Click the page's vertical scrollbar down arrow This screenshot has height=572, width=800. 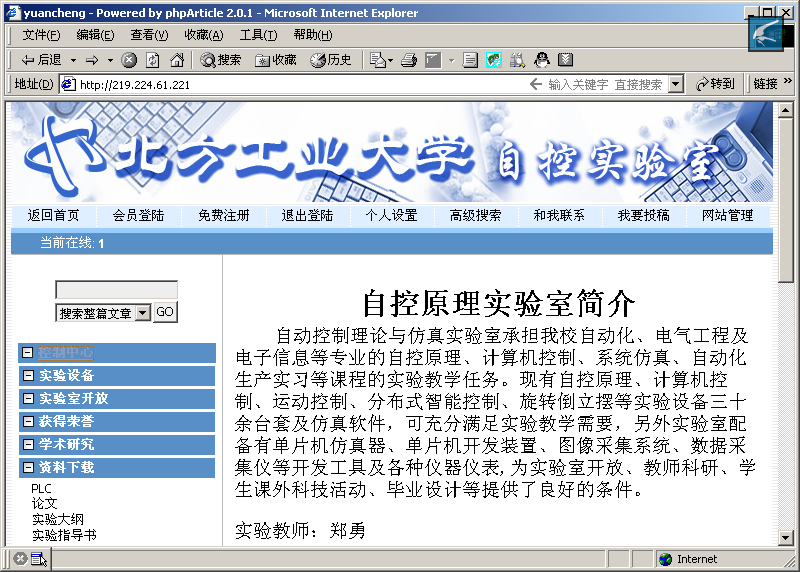click(x=785, y=536)
